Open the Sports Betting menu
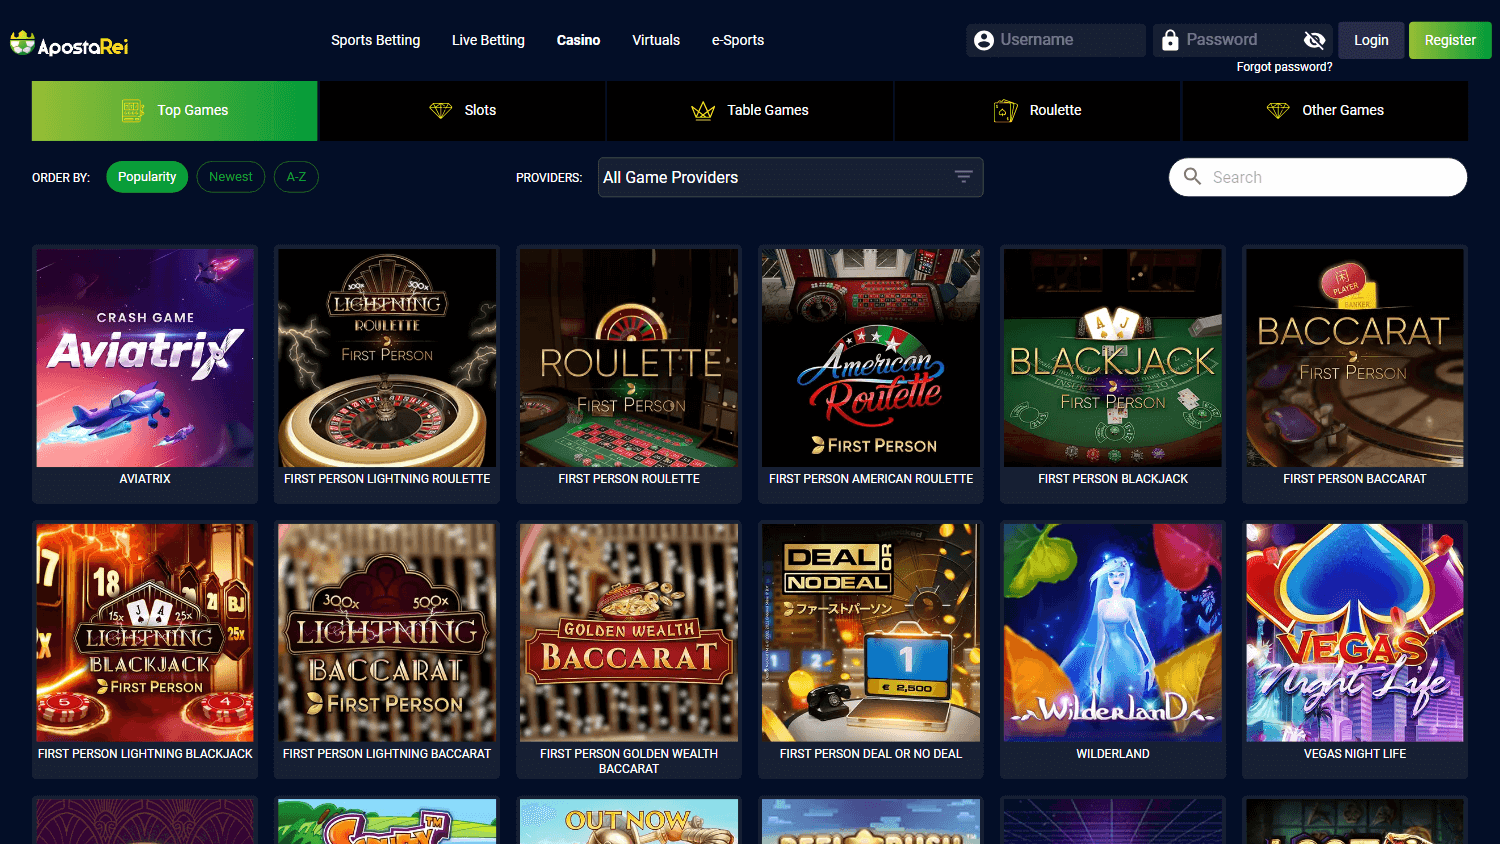 pyautogui.click(x=376, y=40)
